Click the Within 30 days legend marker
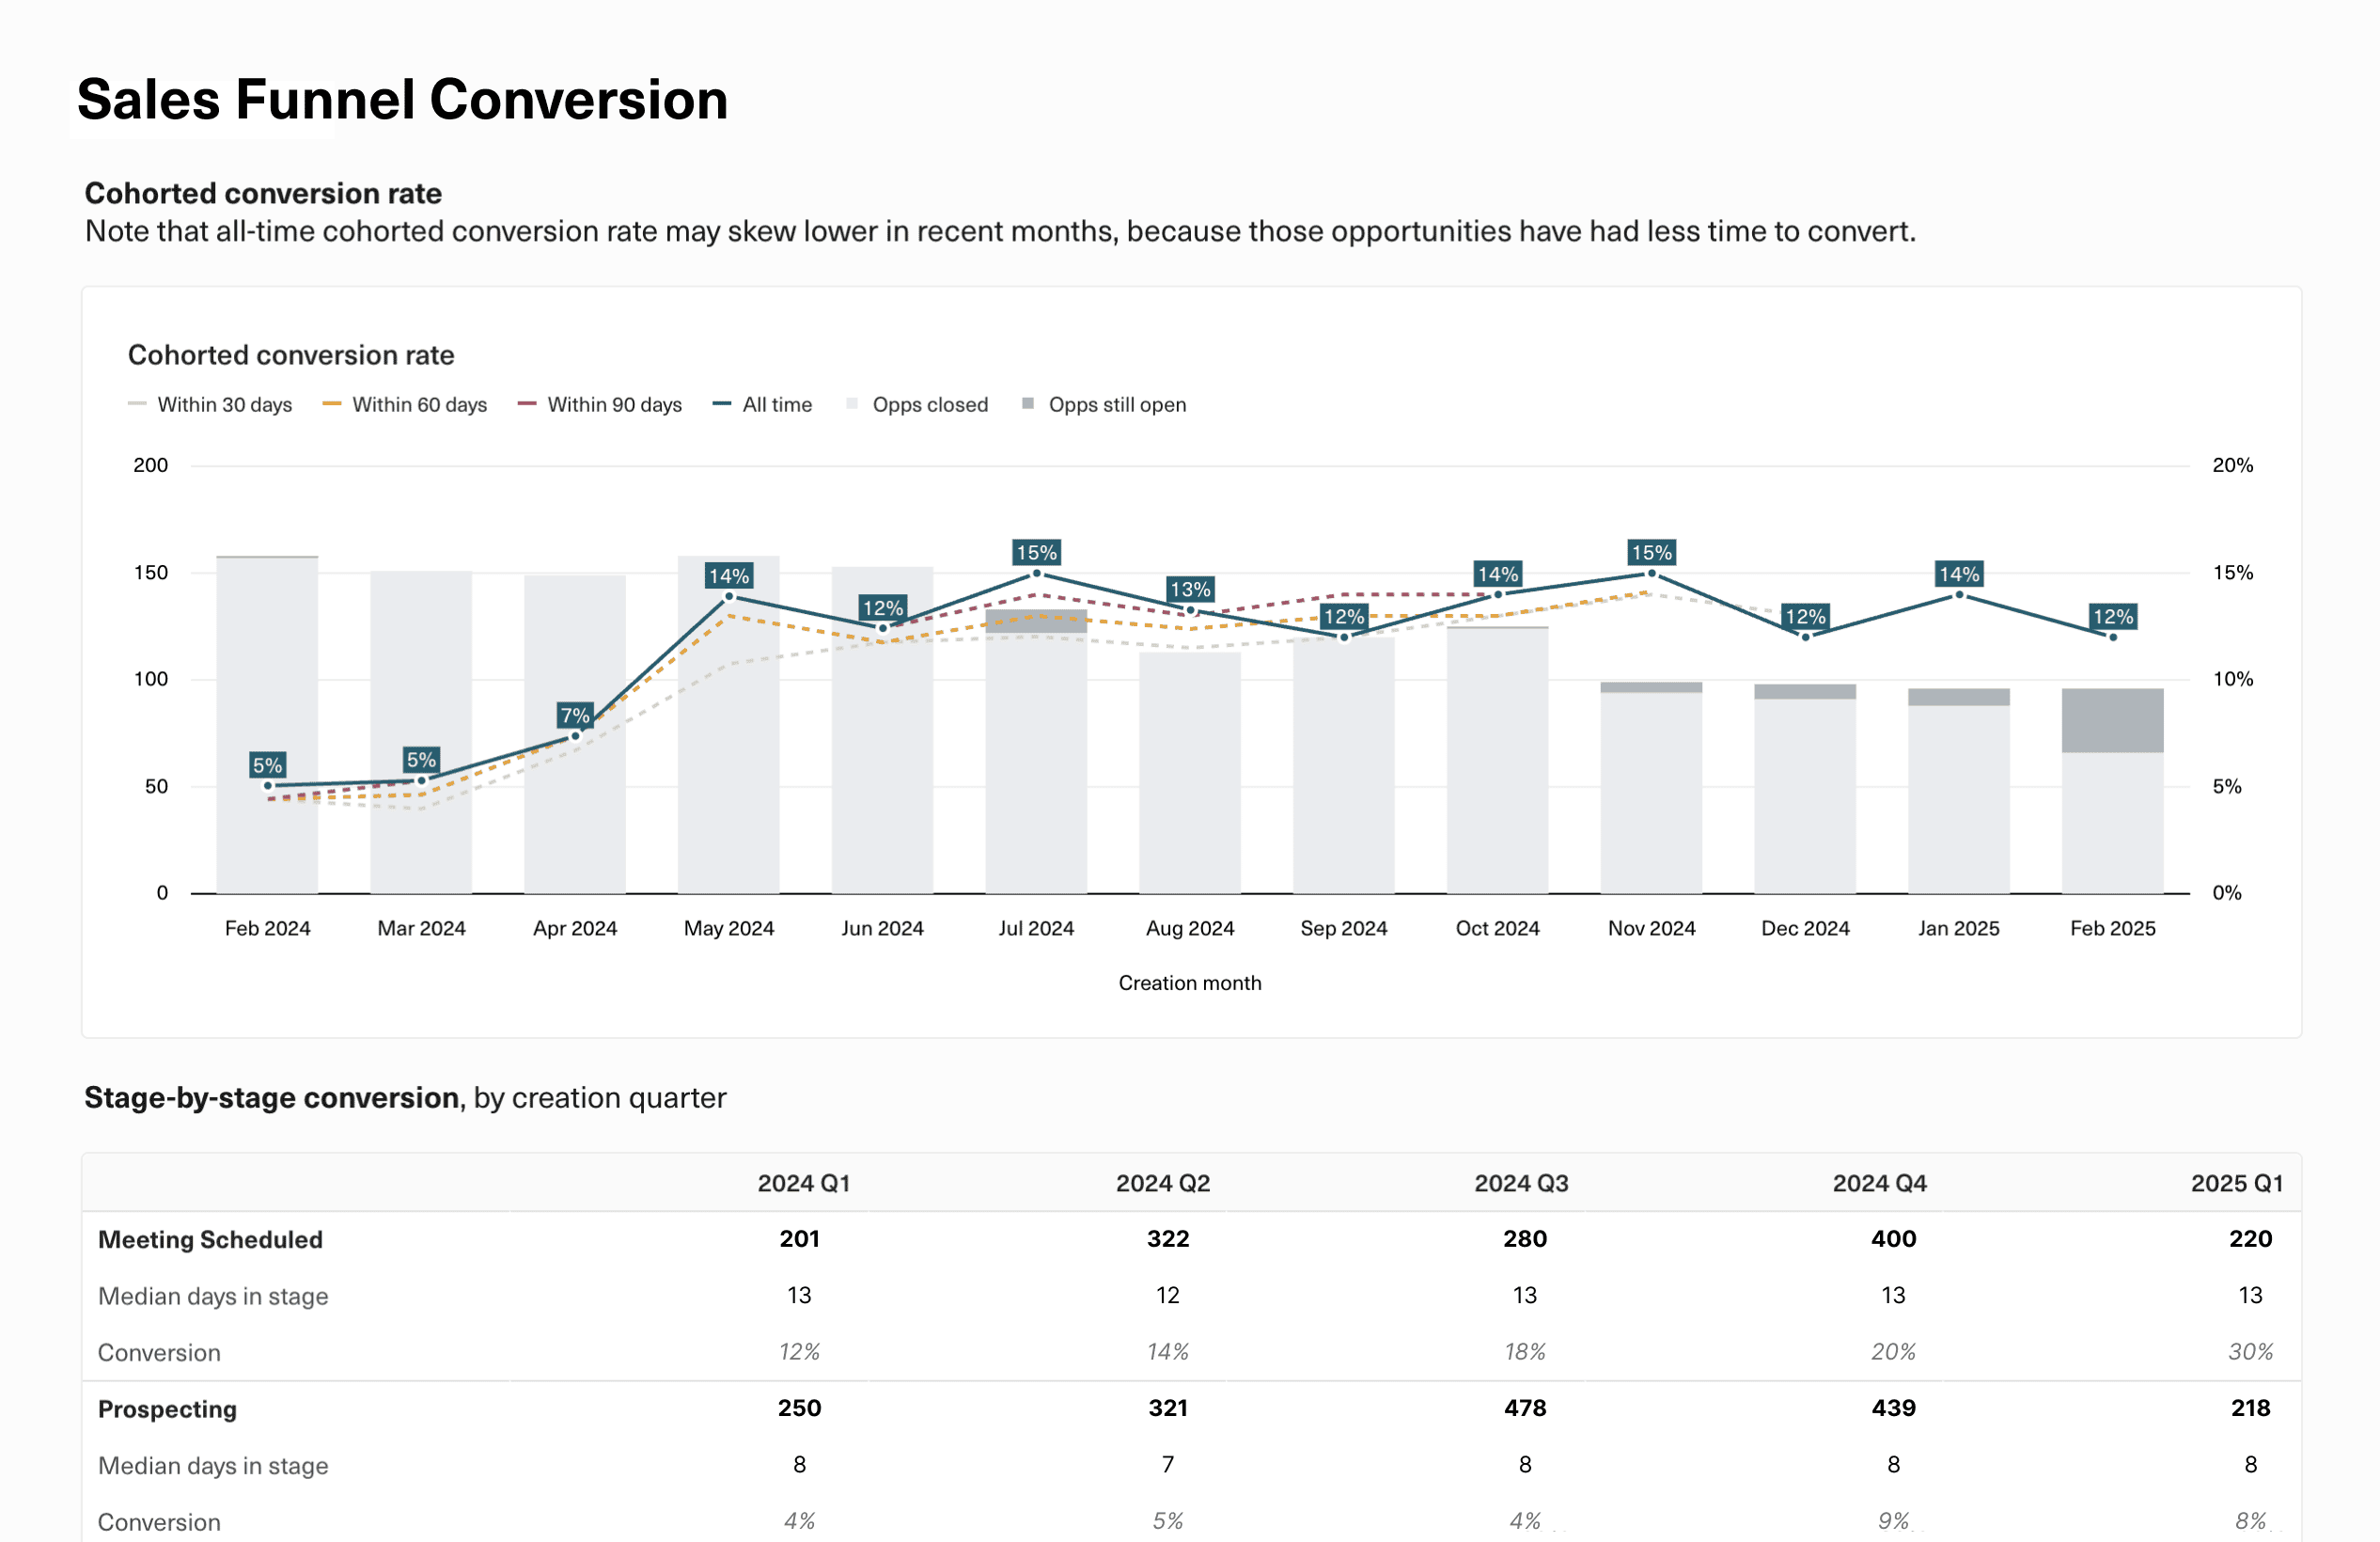The image size is (2380, 1542). (140, 404)
